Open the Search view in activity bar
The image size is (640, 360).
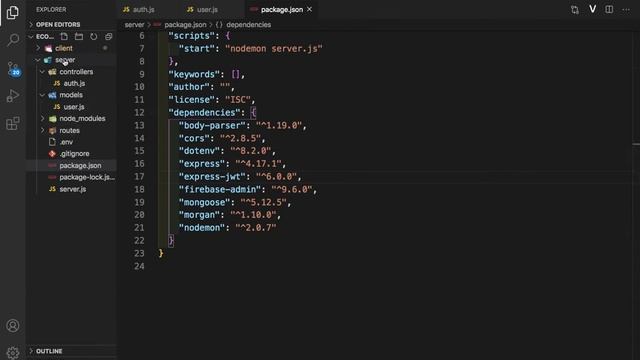coord(13,40)
